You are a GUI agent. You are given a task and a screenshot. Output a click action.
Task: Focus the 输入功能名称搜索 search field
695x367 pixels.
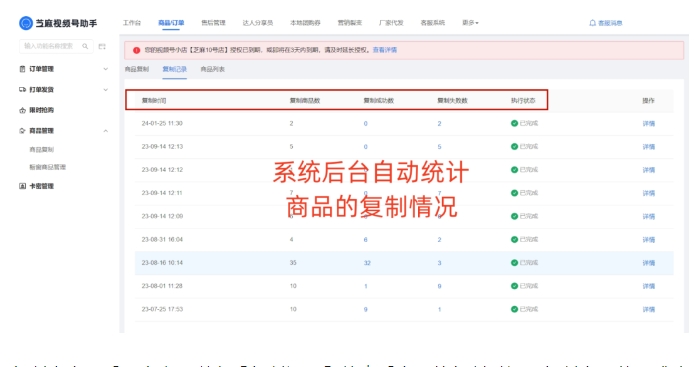[56, 46]
